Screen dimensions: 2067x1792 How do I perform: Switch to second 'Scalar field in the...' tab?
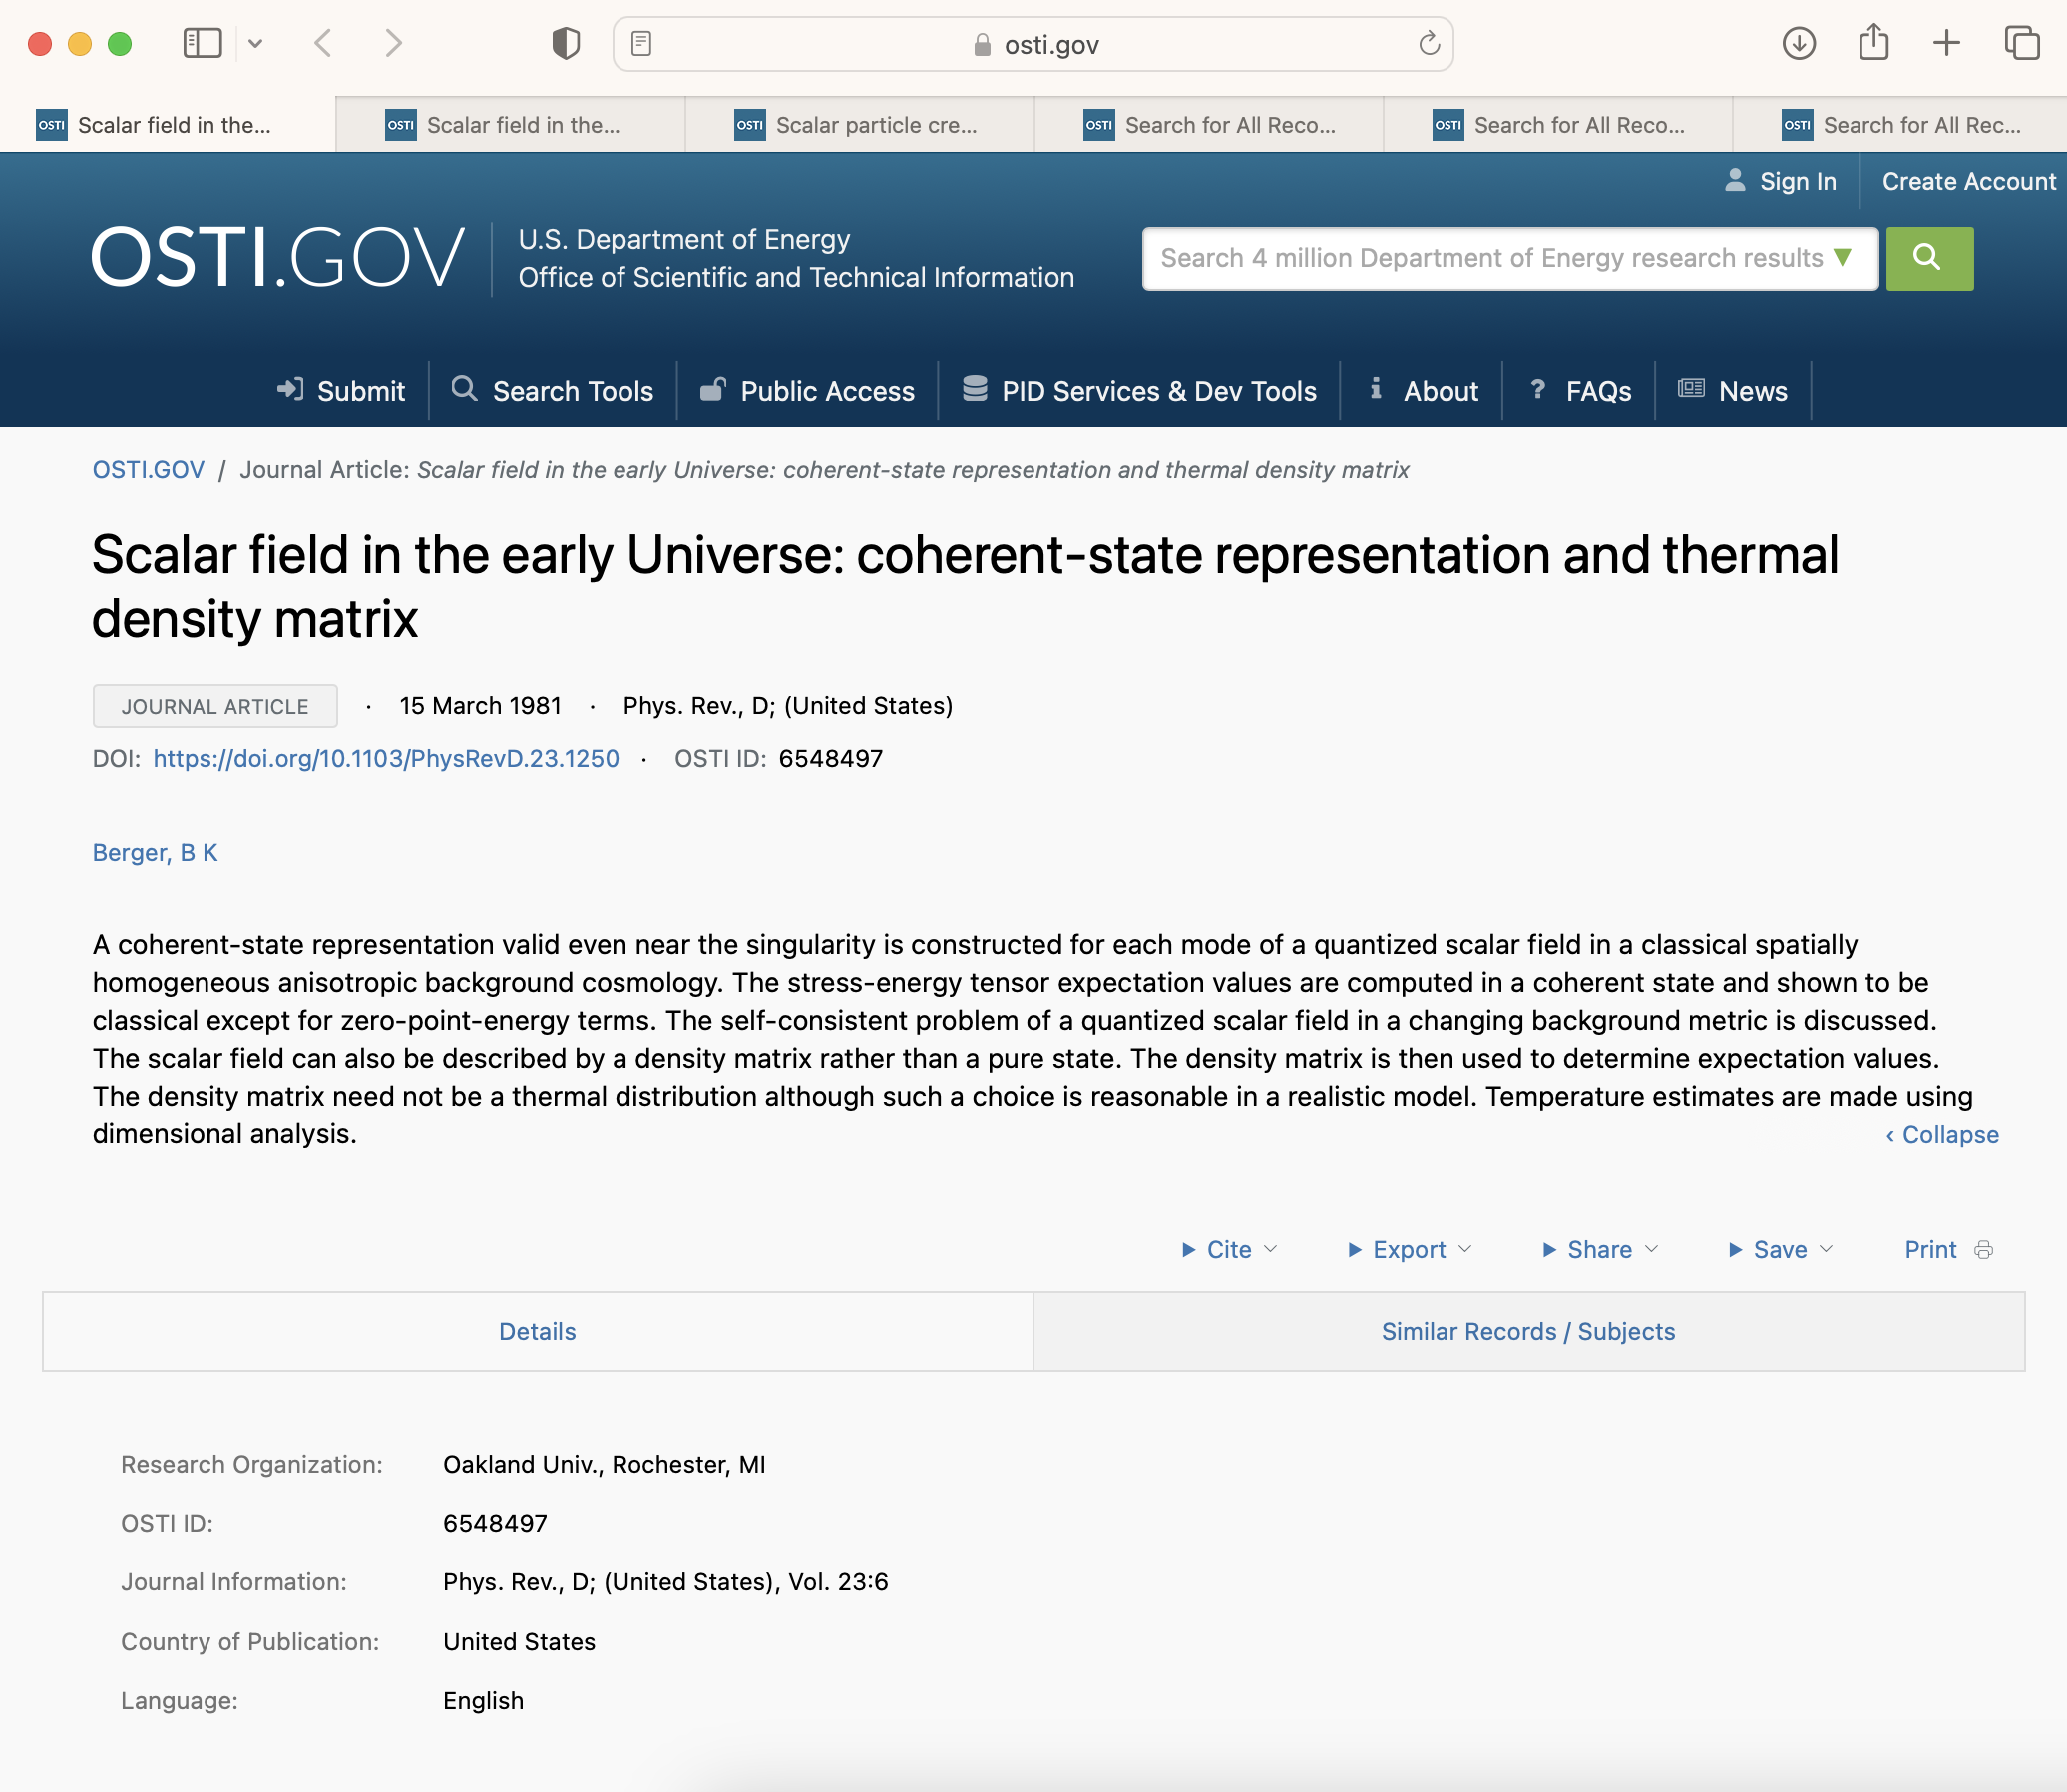[511, 125]
